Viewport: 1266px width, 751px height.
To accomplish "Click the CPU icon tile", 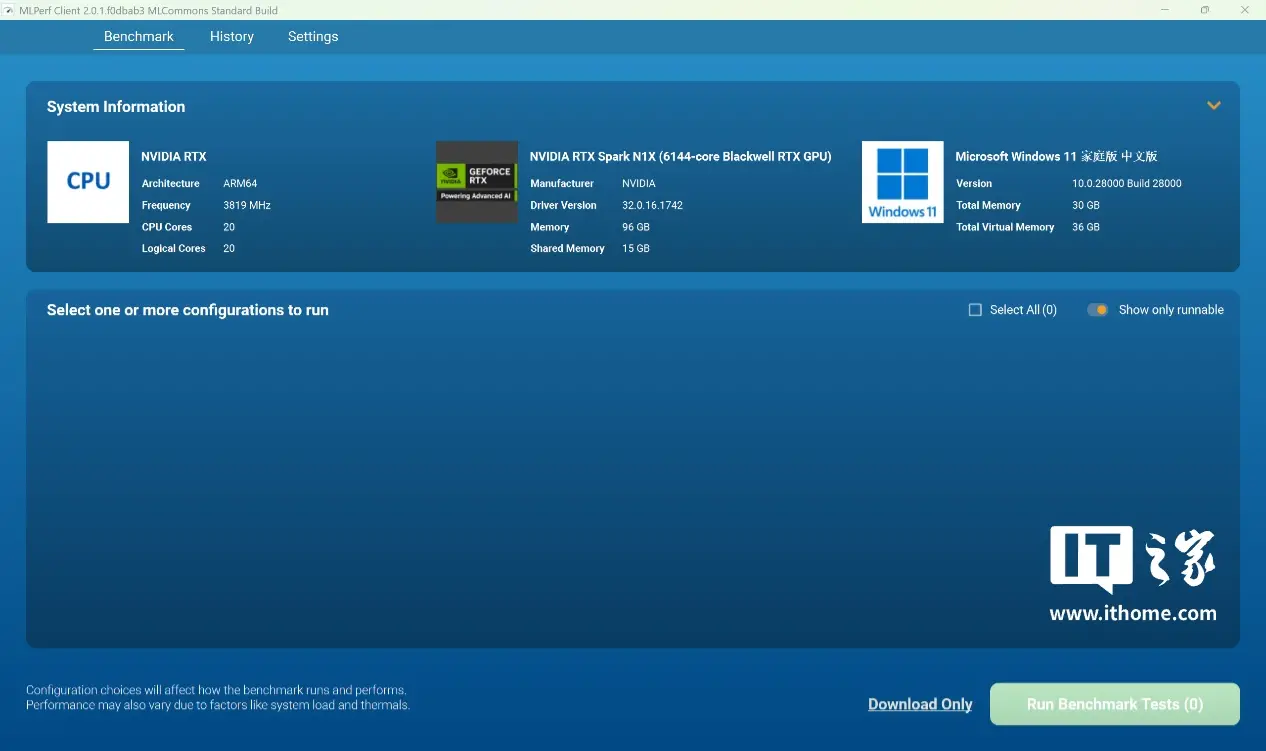I will (88, 182).
